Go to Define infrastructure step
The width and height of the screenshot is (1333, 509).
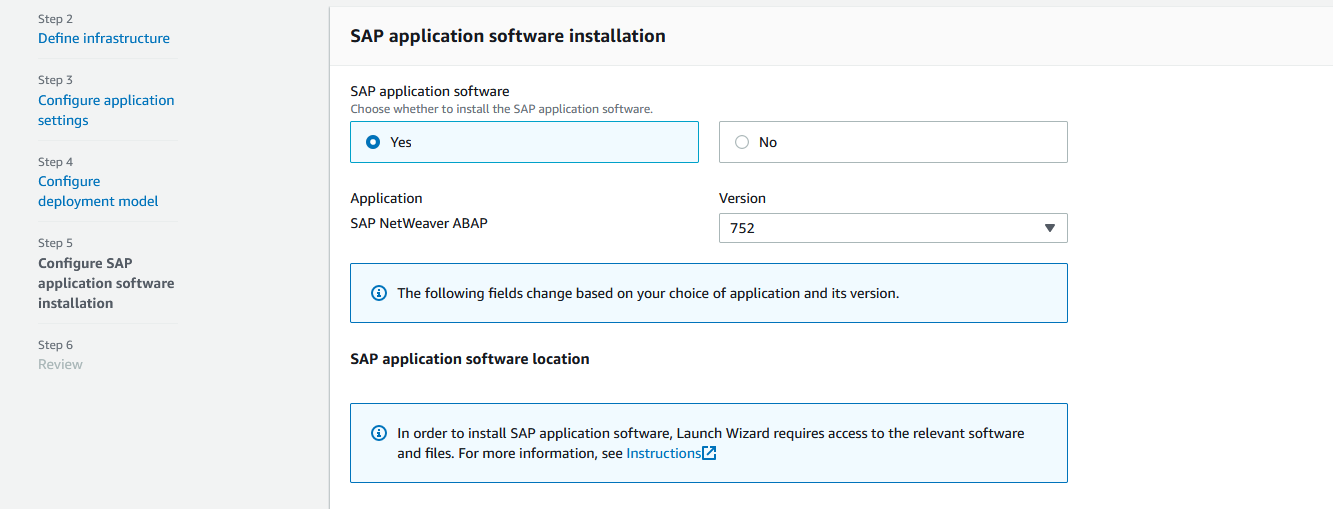[x=104, y=38]
